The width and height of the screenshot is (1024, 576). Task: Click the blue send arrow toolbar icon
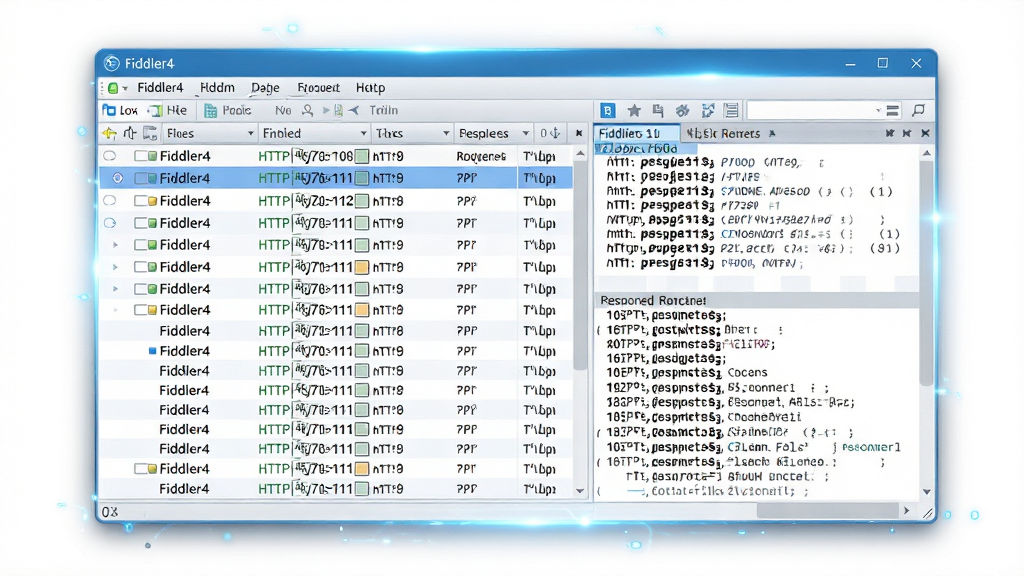[x=353, y=110]
